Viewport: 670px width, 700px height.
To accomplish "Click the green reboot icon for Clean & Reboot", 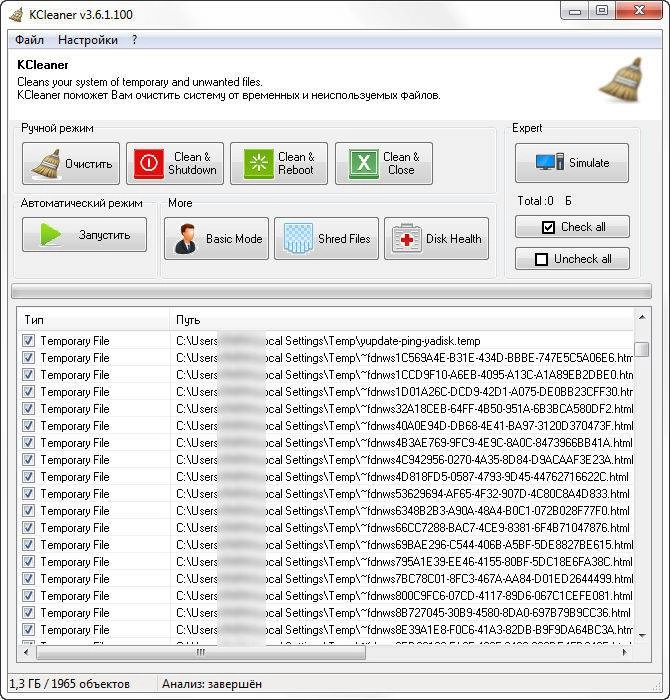I will 258,163.
